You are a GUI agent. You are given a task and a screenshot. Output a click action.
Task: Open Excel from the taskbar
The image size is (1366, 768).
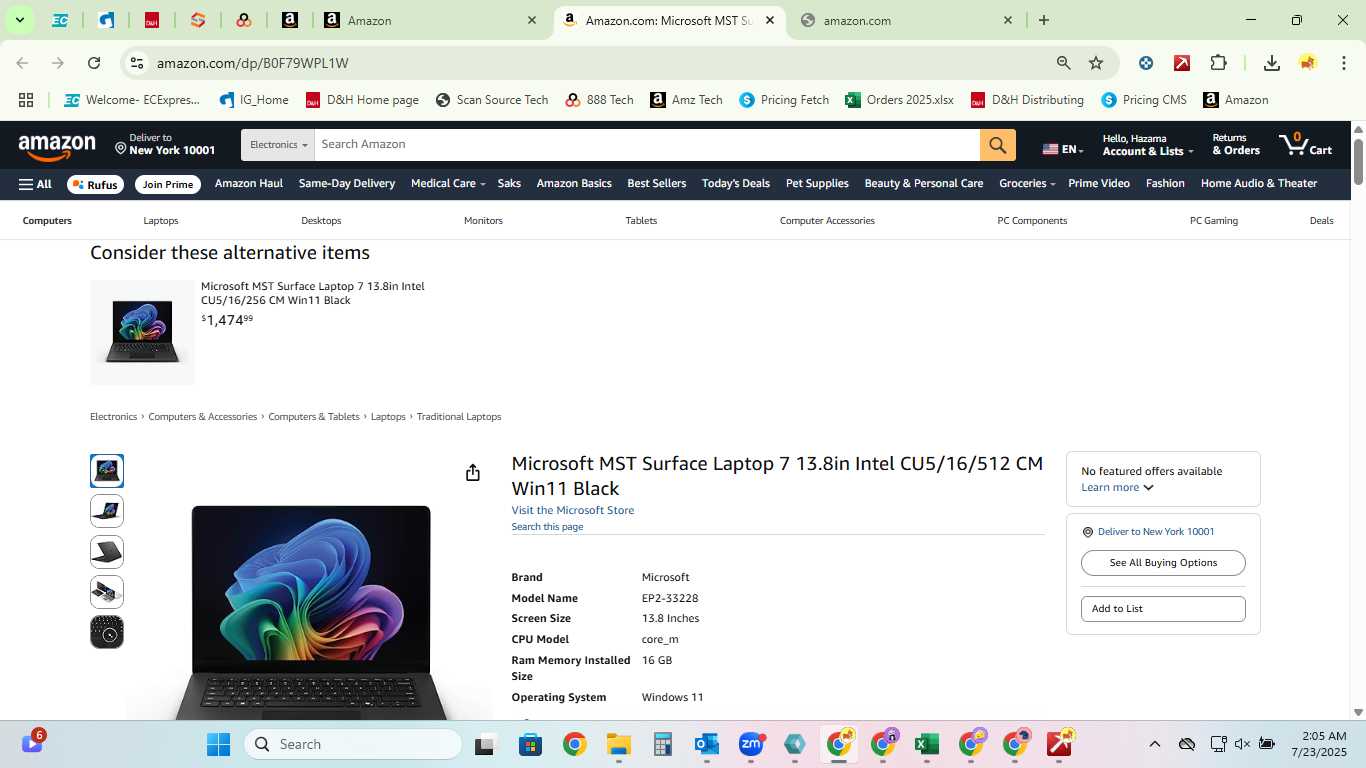click(926, 744)
